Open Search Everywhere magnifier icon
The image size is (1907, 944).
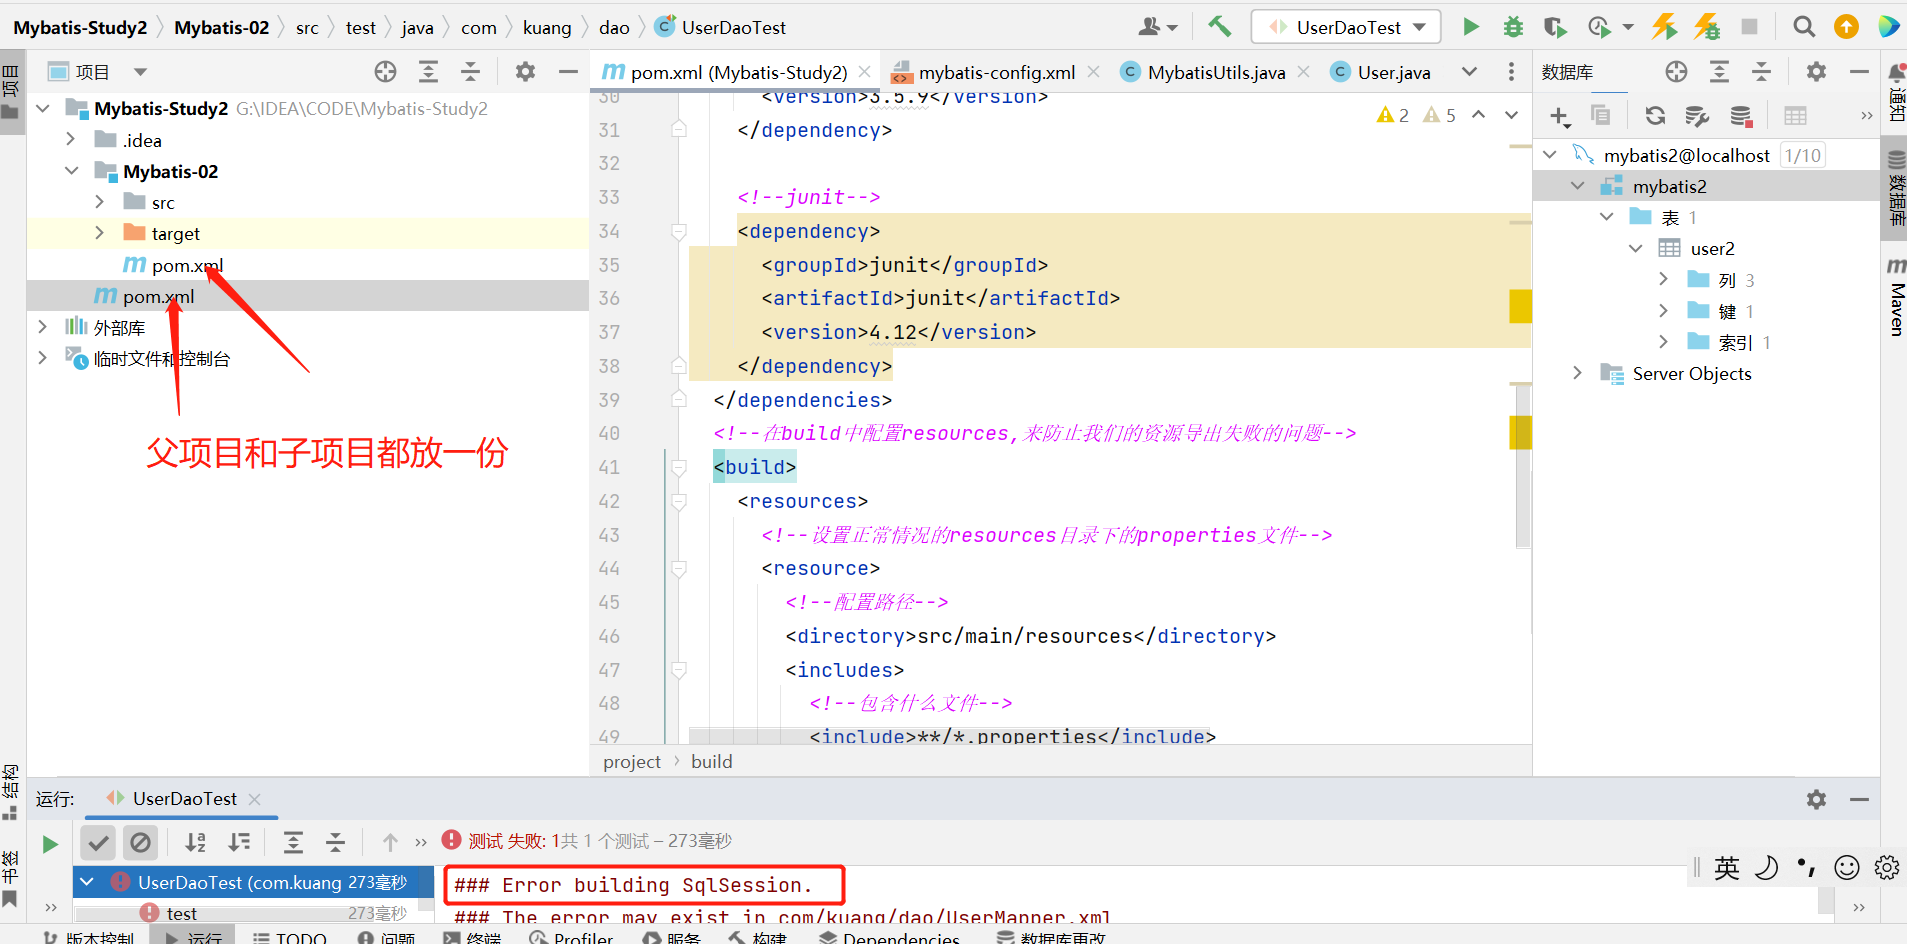(1803, 27)
